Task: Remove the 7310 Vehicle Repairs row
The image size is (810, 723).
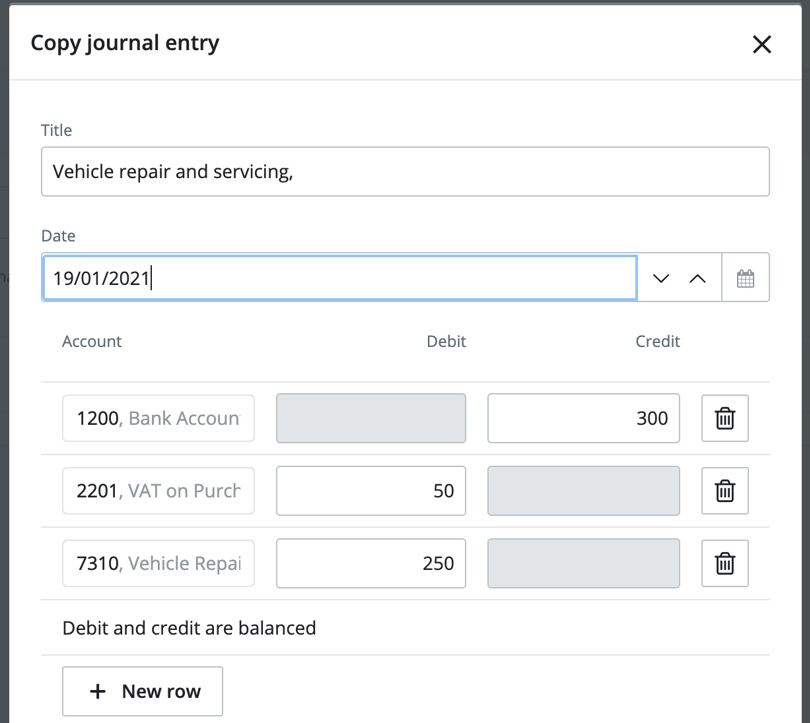Action: (725, 564)
